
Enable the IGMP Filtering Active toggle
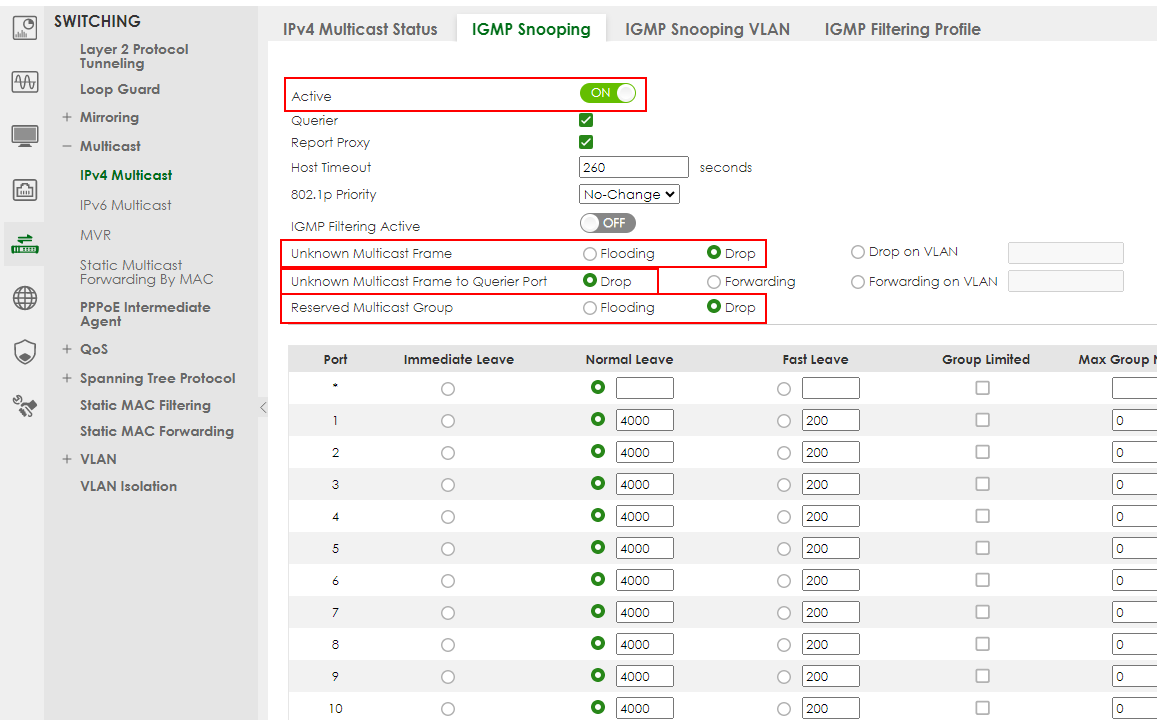607,223
